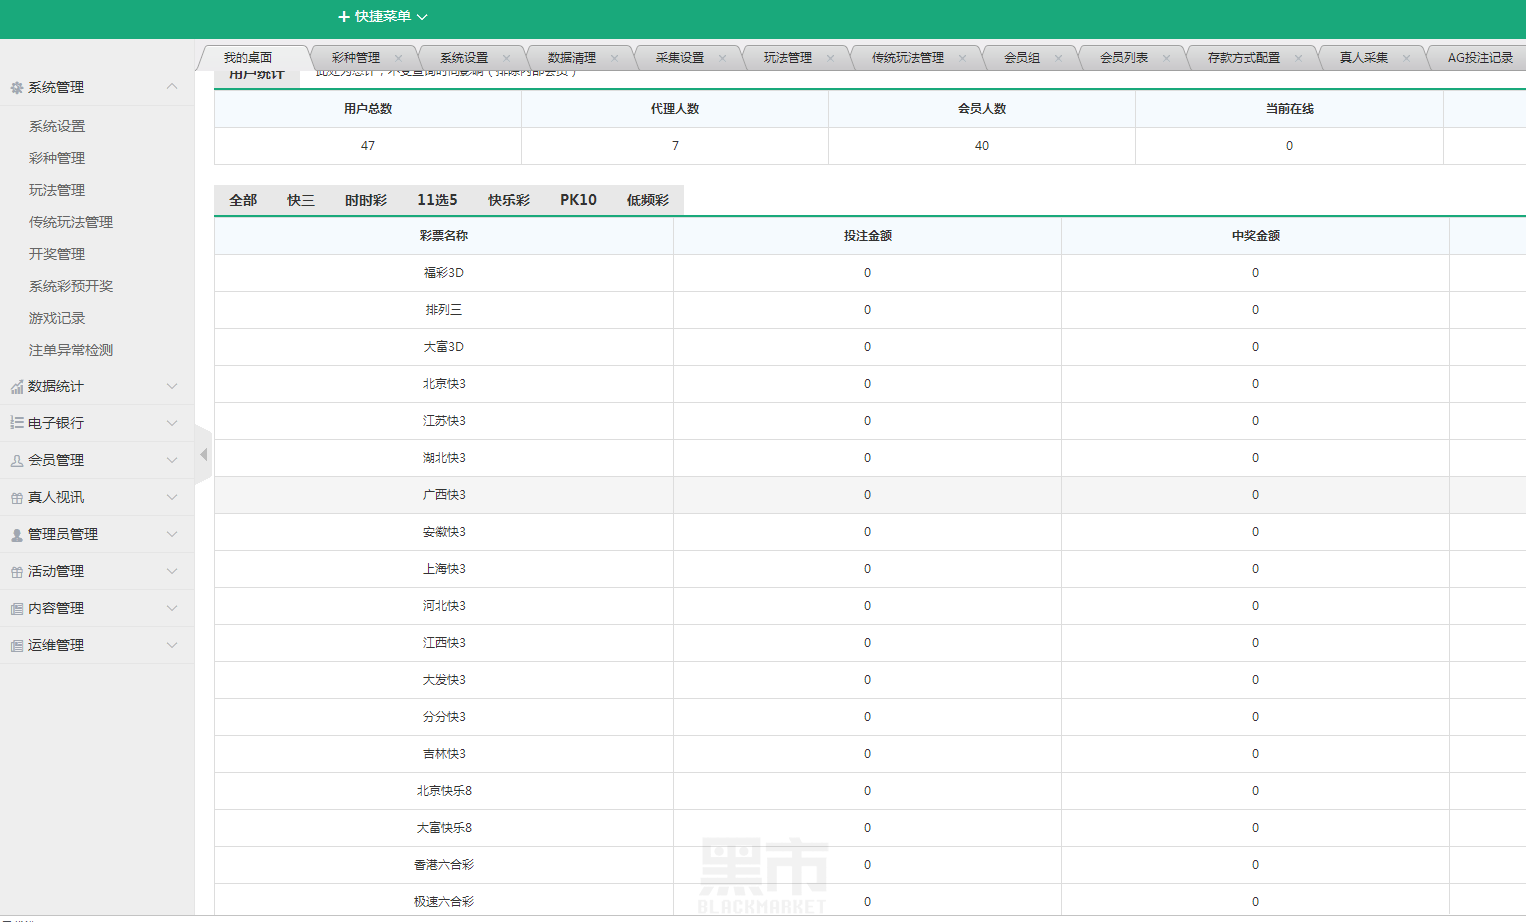Select the 快乐彩 lottery filter
This screenshot has width=1526, height=922.
(x=509, y=200)
